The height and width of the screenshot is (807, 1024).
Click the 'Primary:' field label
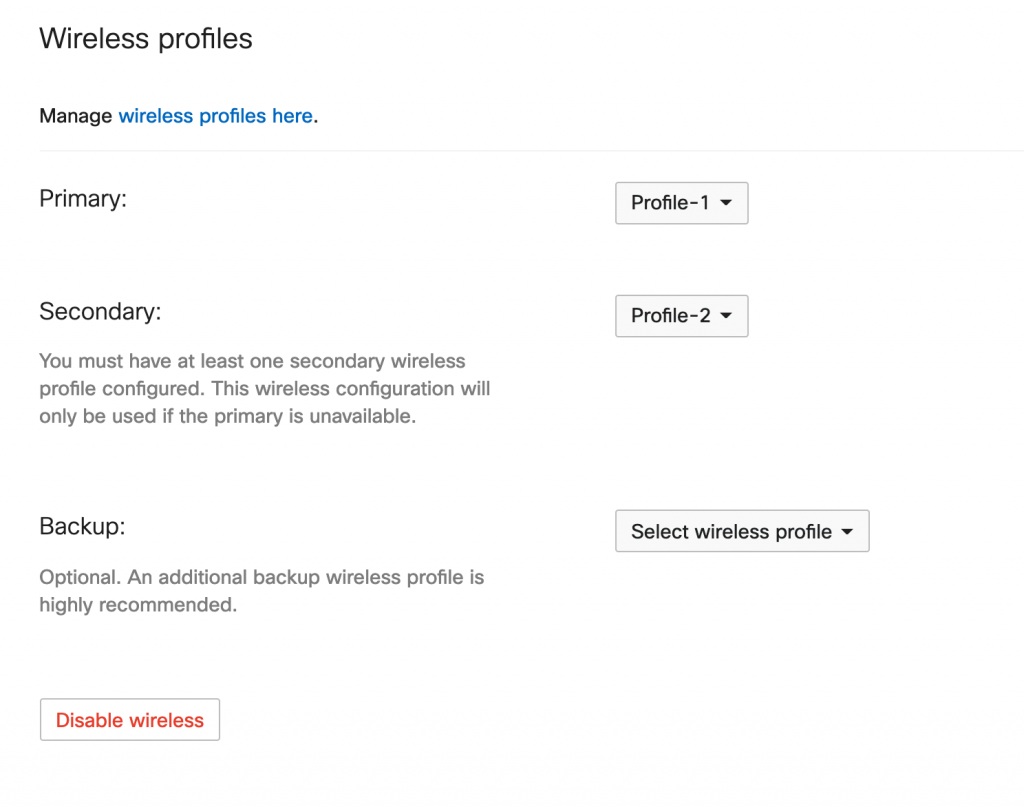(x=83, y=199)
